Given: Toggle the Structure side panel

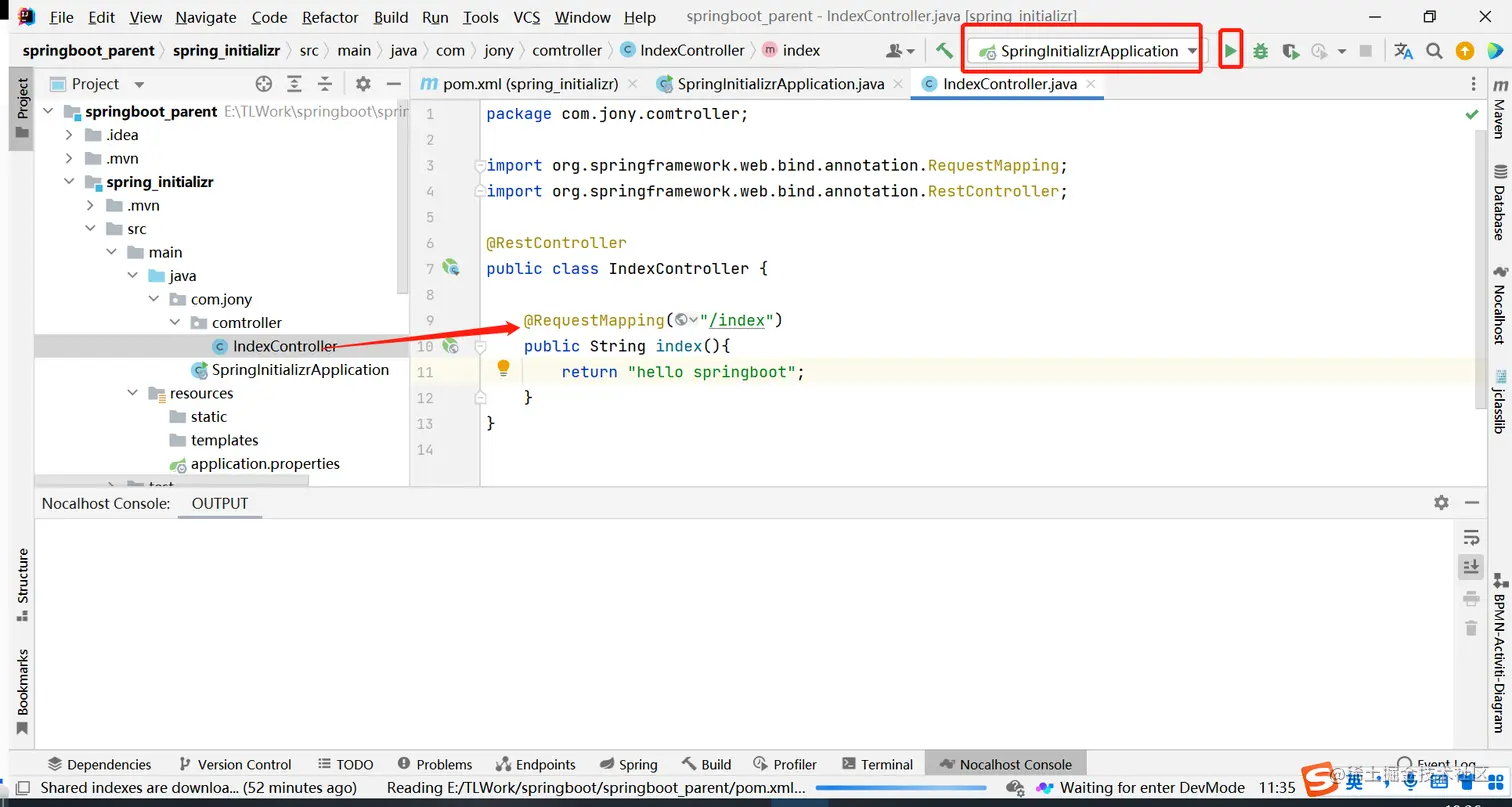Looking at the screenshot, I should (22, 585).
